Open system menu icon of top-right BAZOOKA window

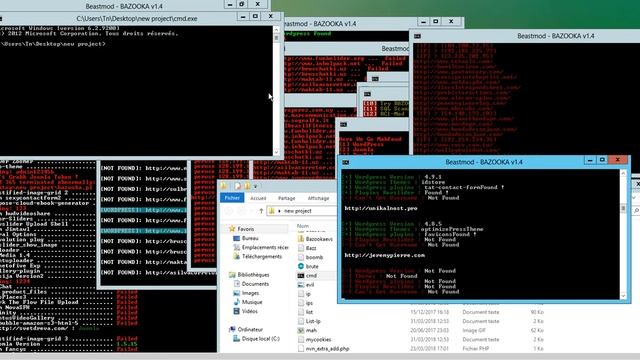coord(418,36)
